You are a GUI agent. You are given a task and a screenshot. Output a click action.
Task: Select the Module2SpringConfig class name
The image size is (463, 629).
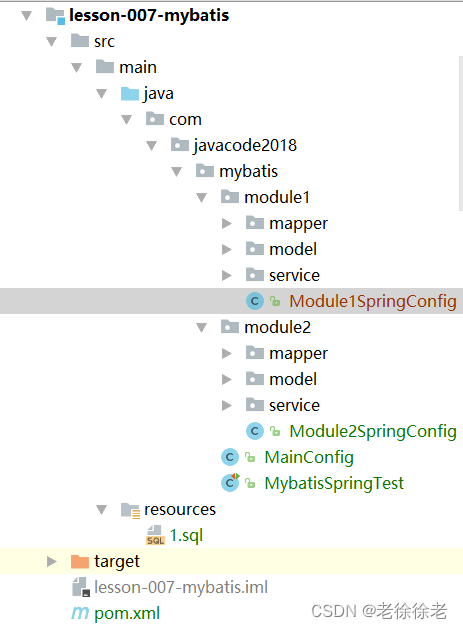pos(373,431)
